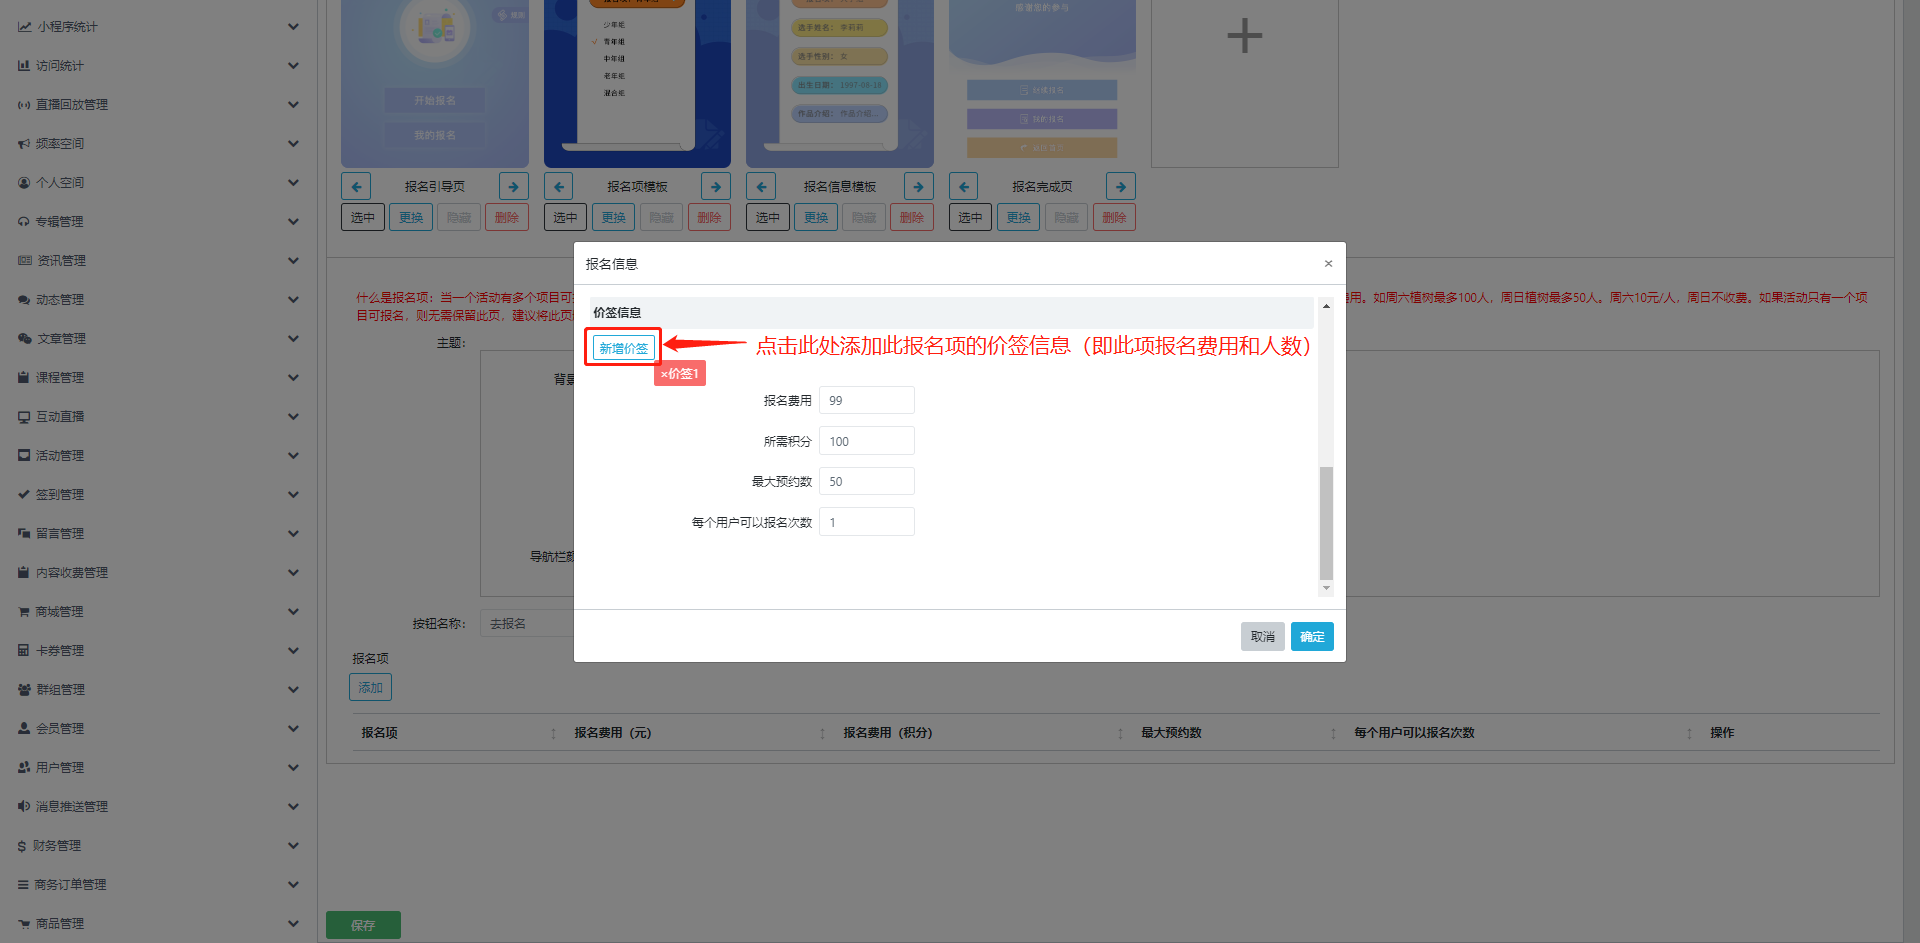The image size is (1920, 943).
Task: Click the 确定 confirm button
Action: (1311, 637)
